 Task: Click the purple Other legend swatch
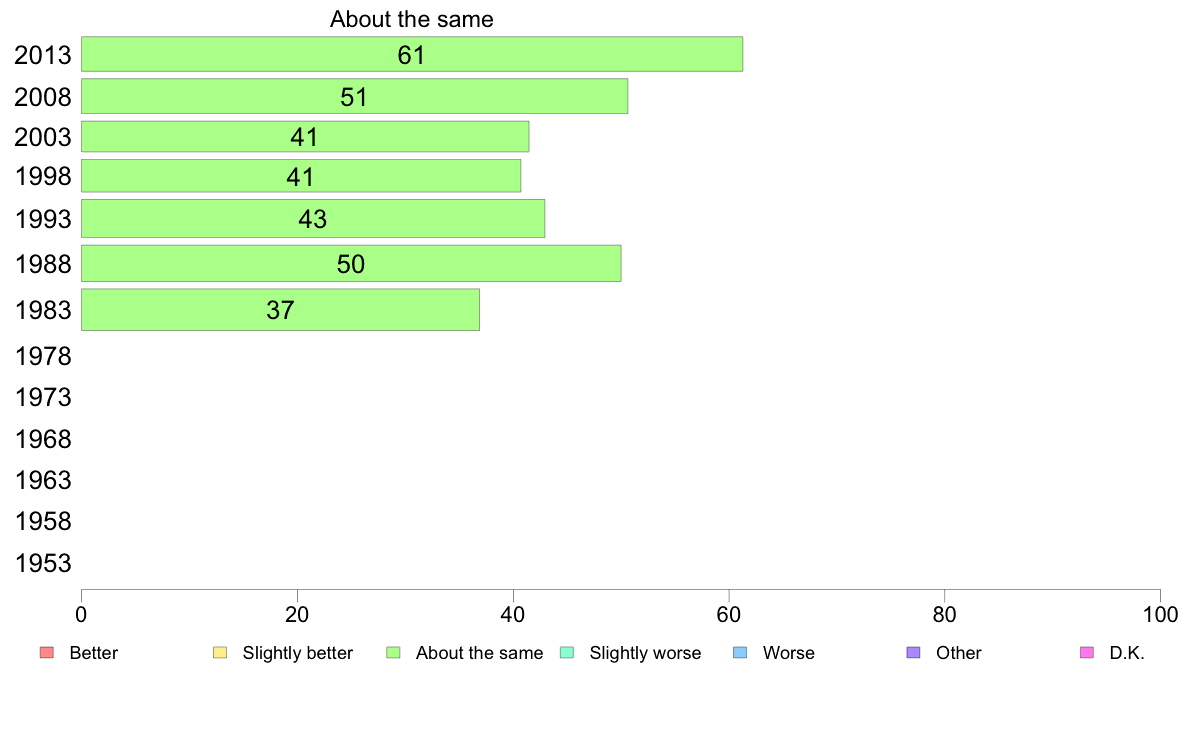click(x=914, y=653)
